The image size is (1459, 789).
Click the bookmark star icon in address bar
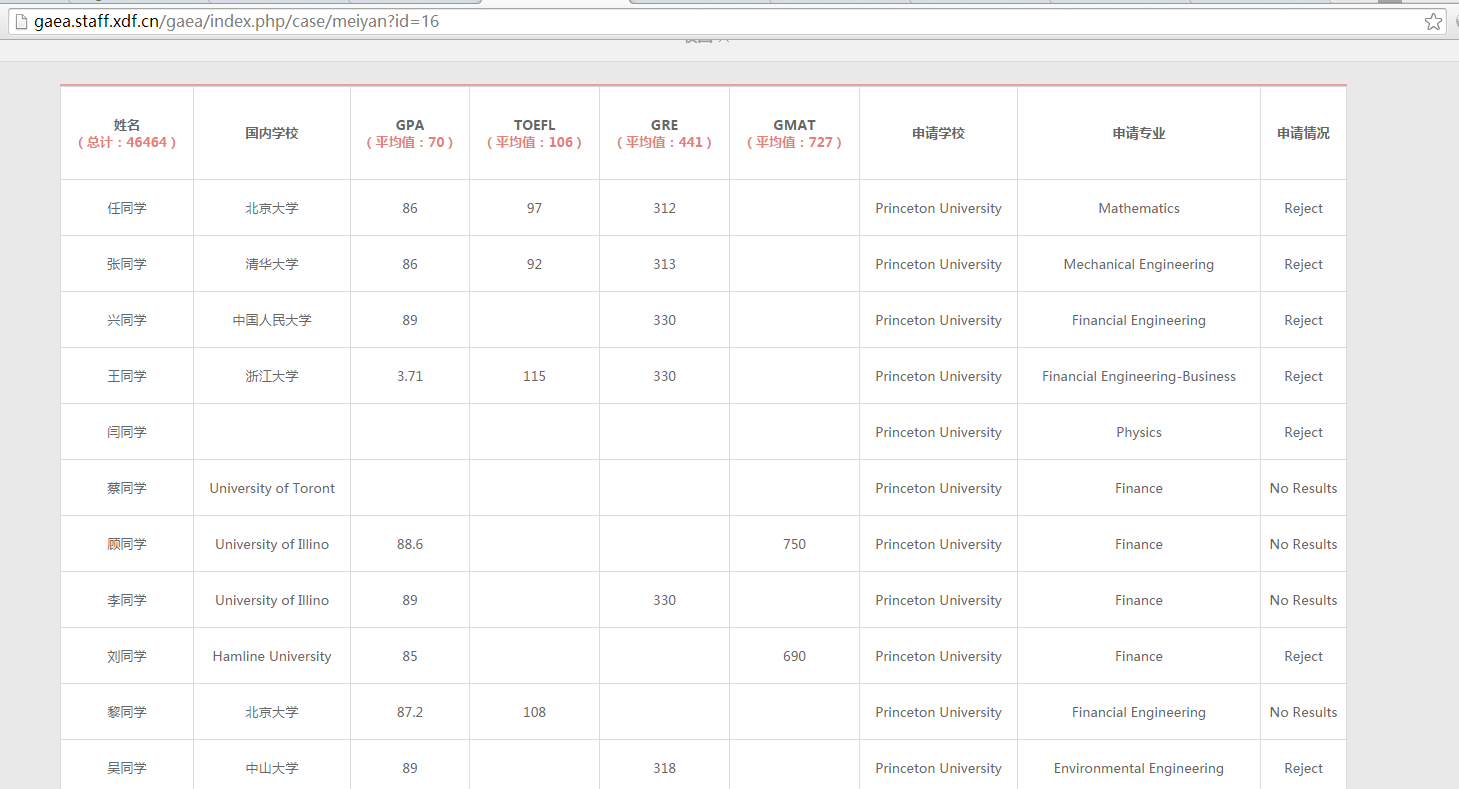point(1433,21)
